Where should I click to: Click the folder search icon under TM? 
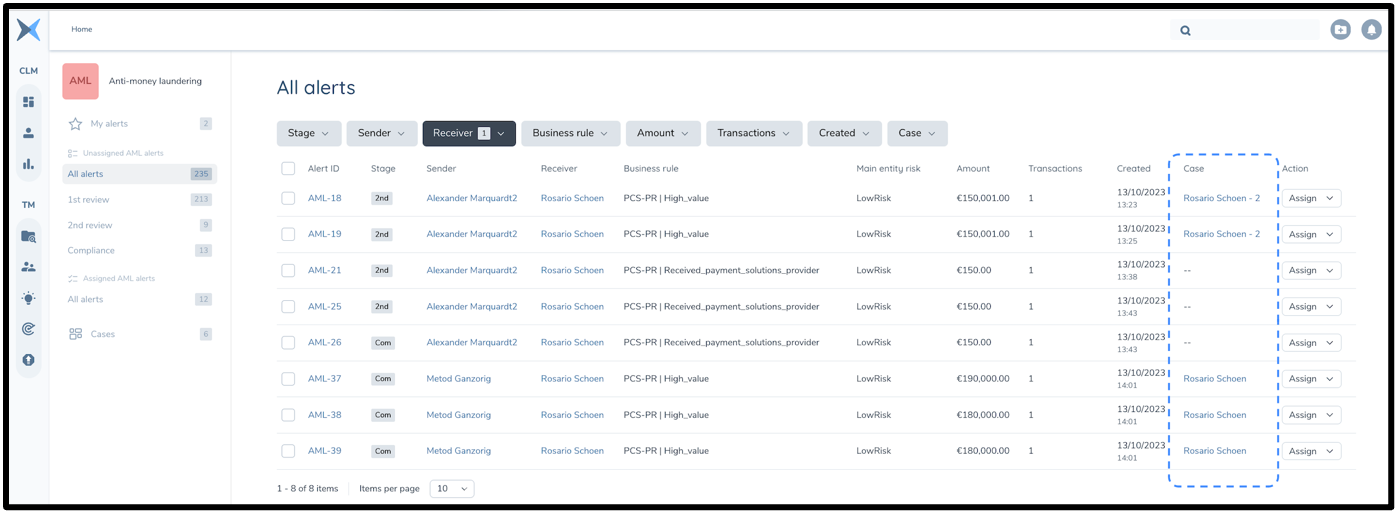pos(28,237)
